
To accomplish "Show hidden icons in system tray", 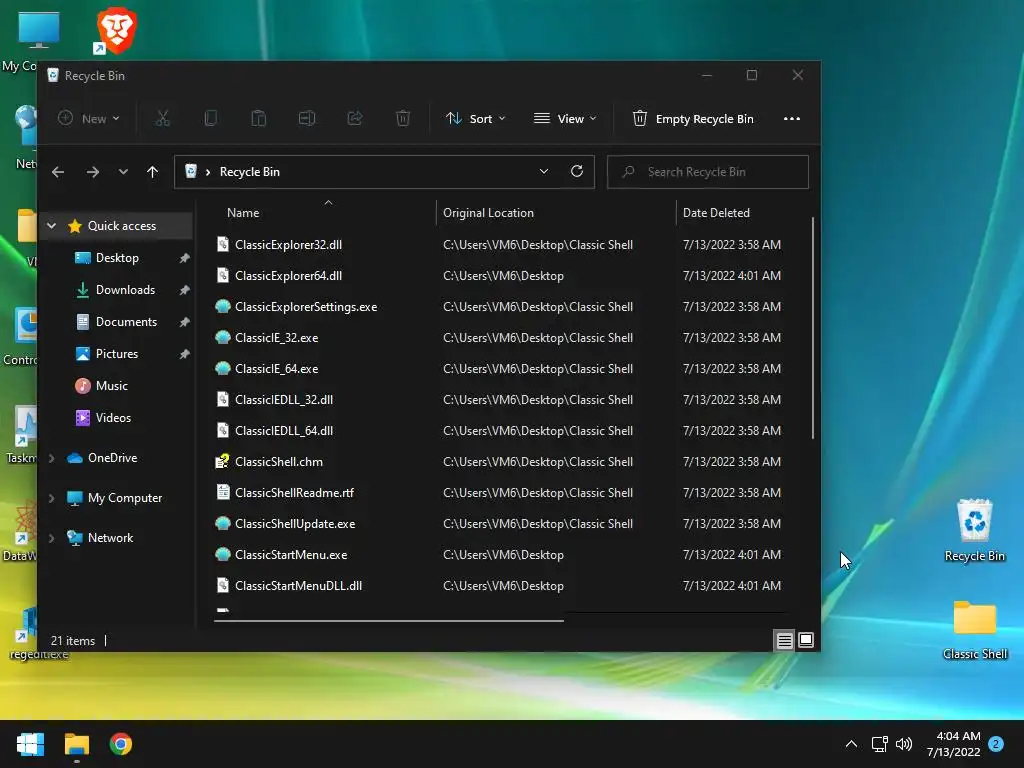I will click(x=851, y=744).
